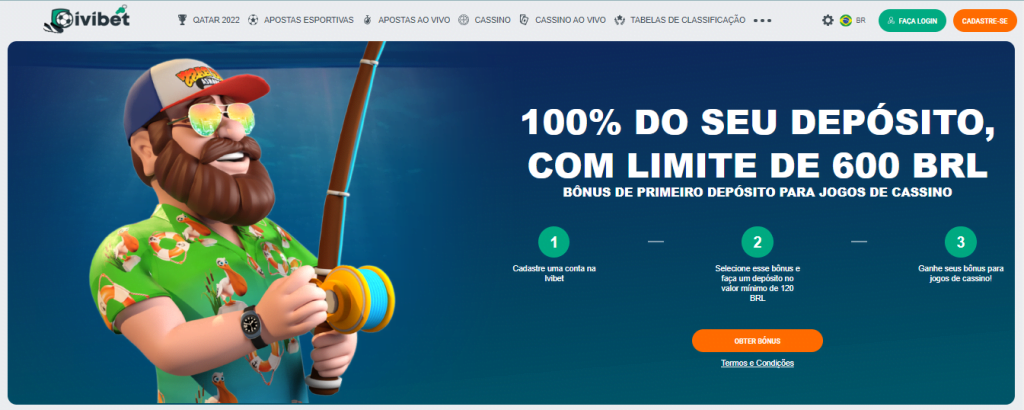
Task: Click the Obter Bônus button
Action: click(x=758, y=341)
